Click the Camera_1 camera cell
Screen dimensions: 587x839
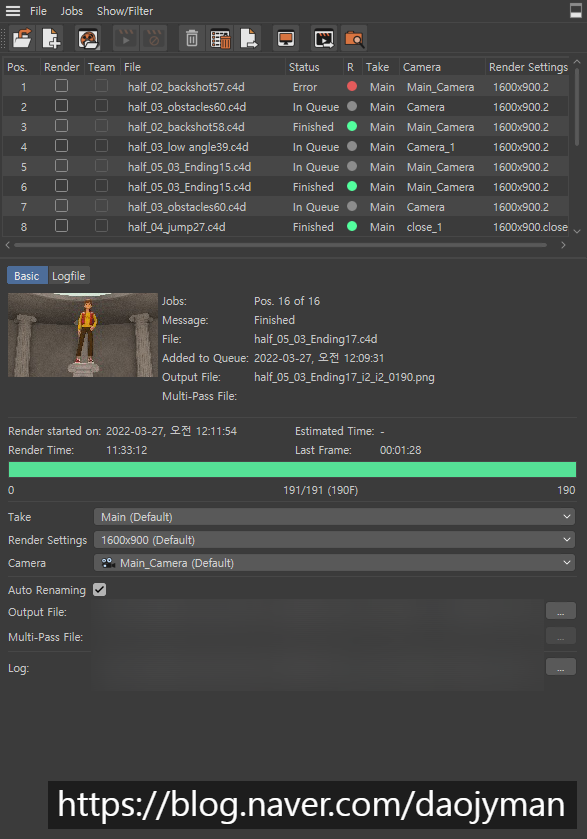[431, 147]
